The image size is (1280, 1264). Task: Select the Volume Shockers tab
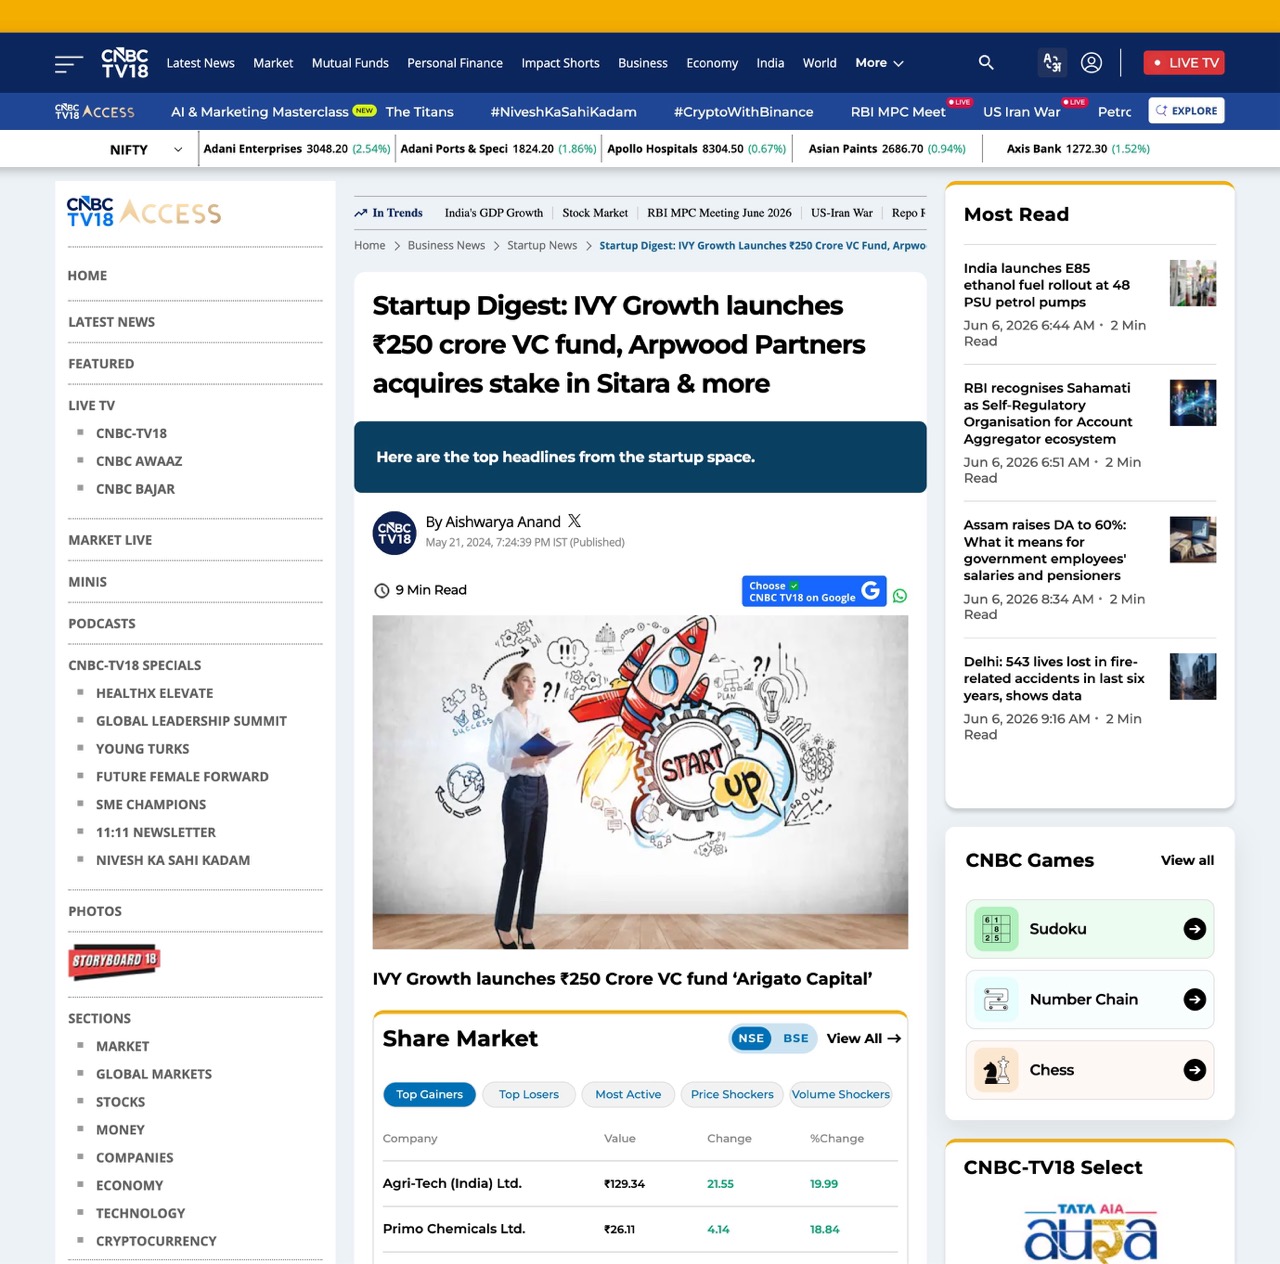click(841, 1094)
